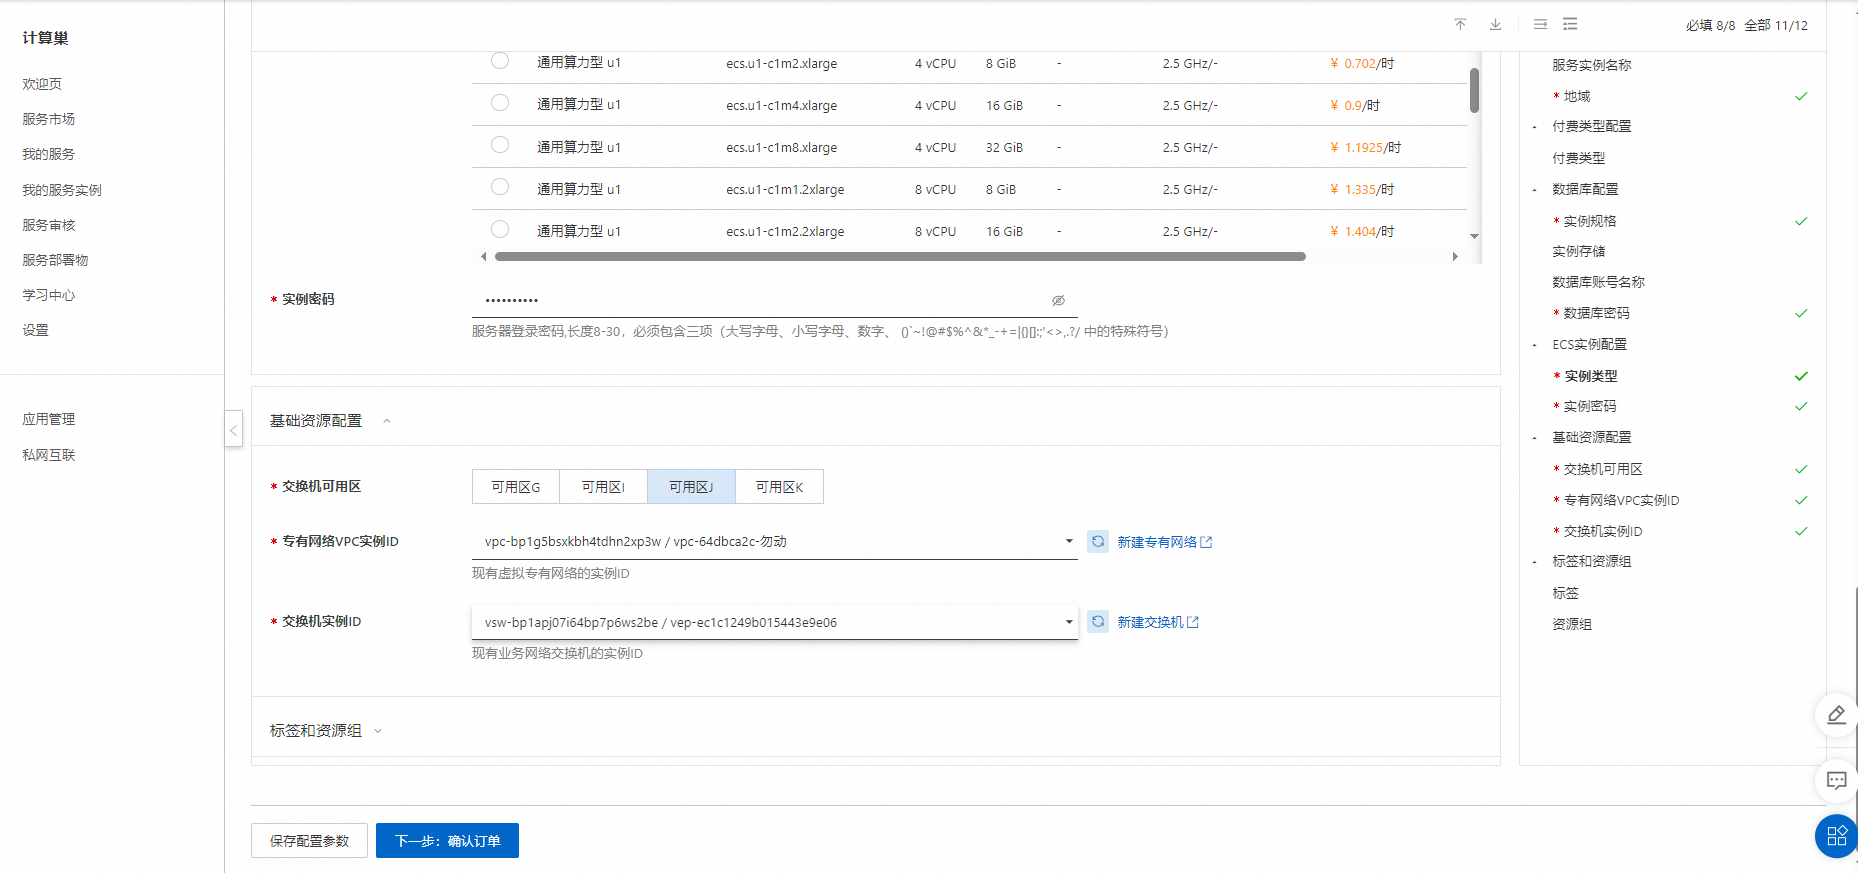Select the ecs.u1-c1m8.xlarge radio button
This screenshot has width=1858, height=873.
click(x=500, y=145)
